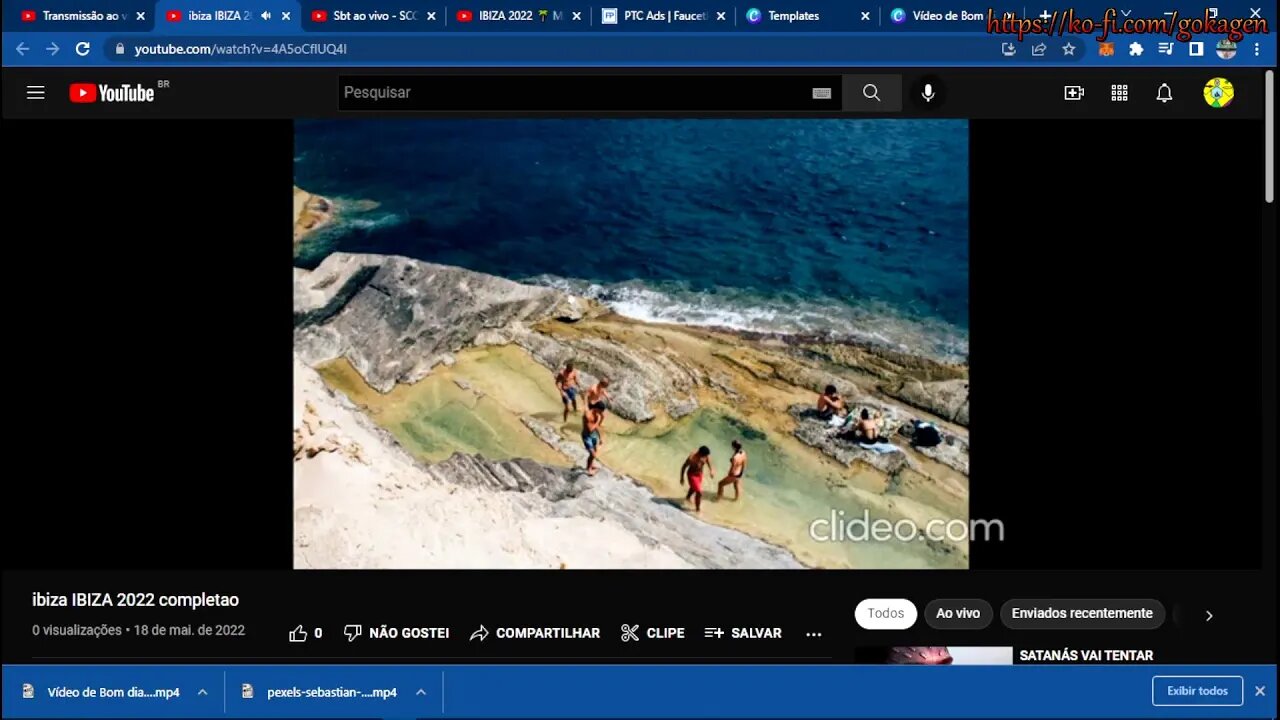
Task: Click the video player to play or pause
Action: (631, 344)
